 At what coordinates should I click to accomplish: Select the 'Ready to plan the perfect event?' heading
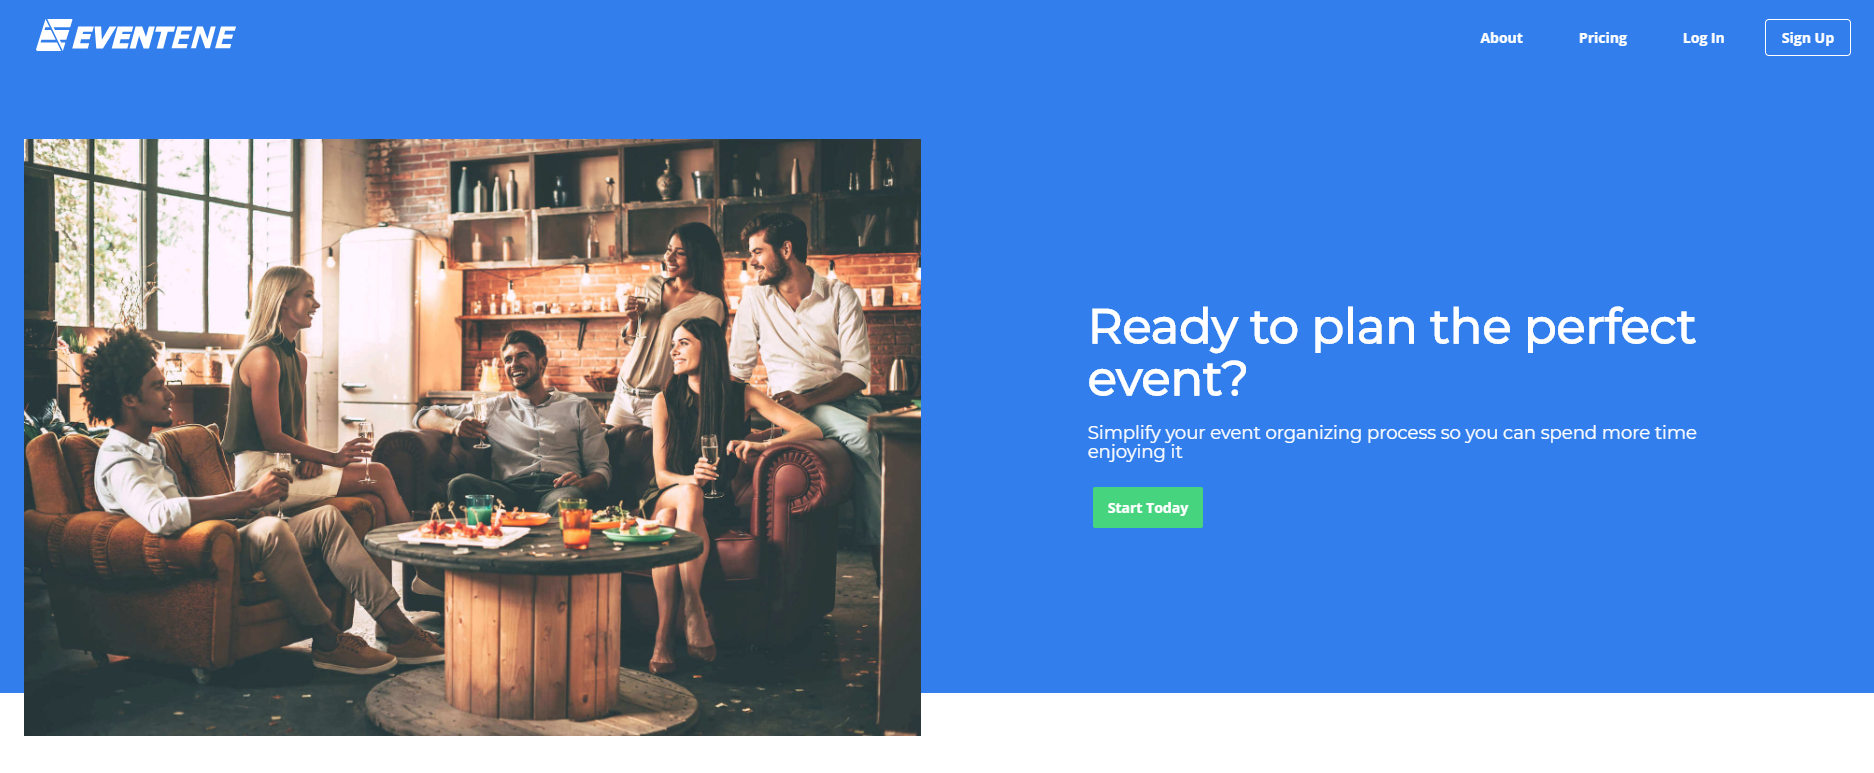(x=1391, y=352)
